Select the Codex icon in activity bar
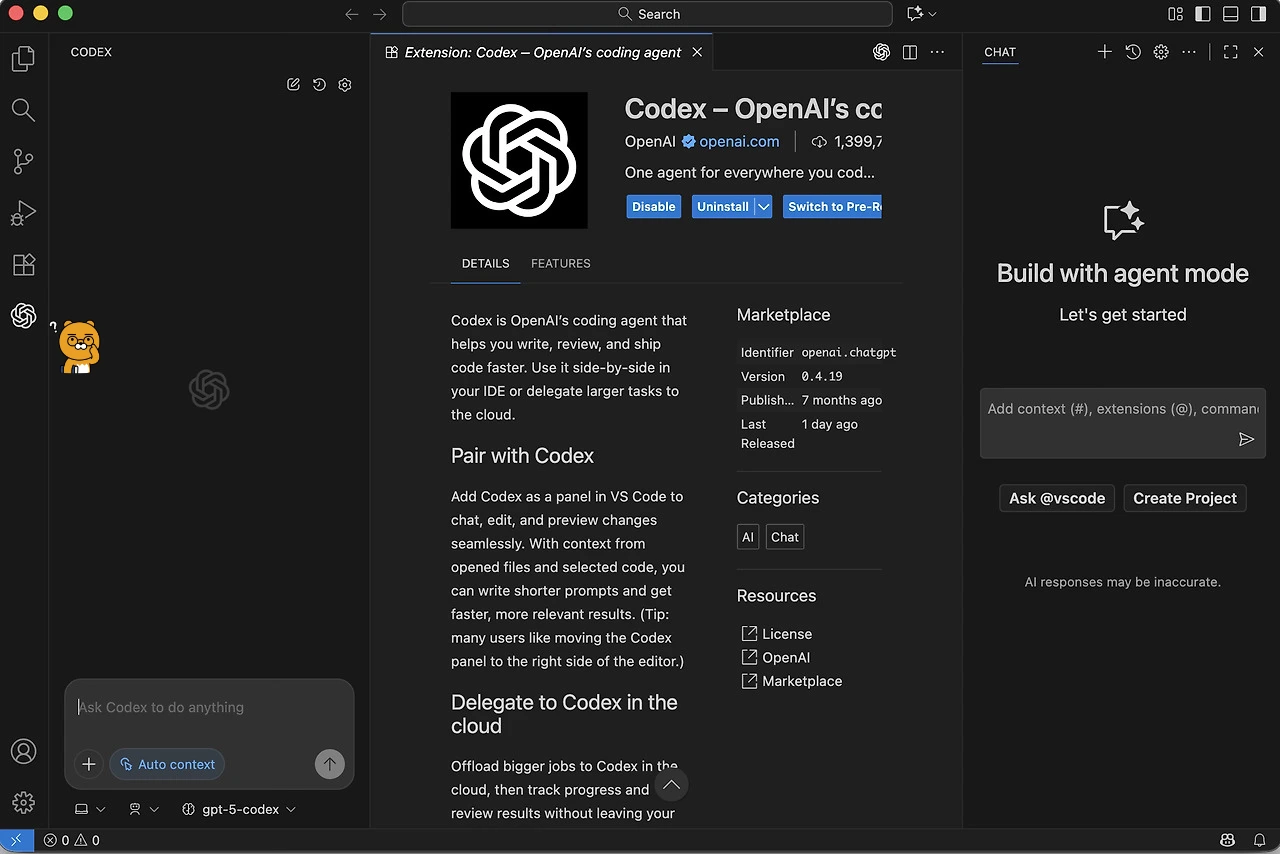 coord(23,316)
